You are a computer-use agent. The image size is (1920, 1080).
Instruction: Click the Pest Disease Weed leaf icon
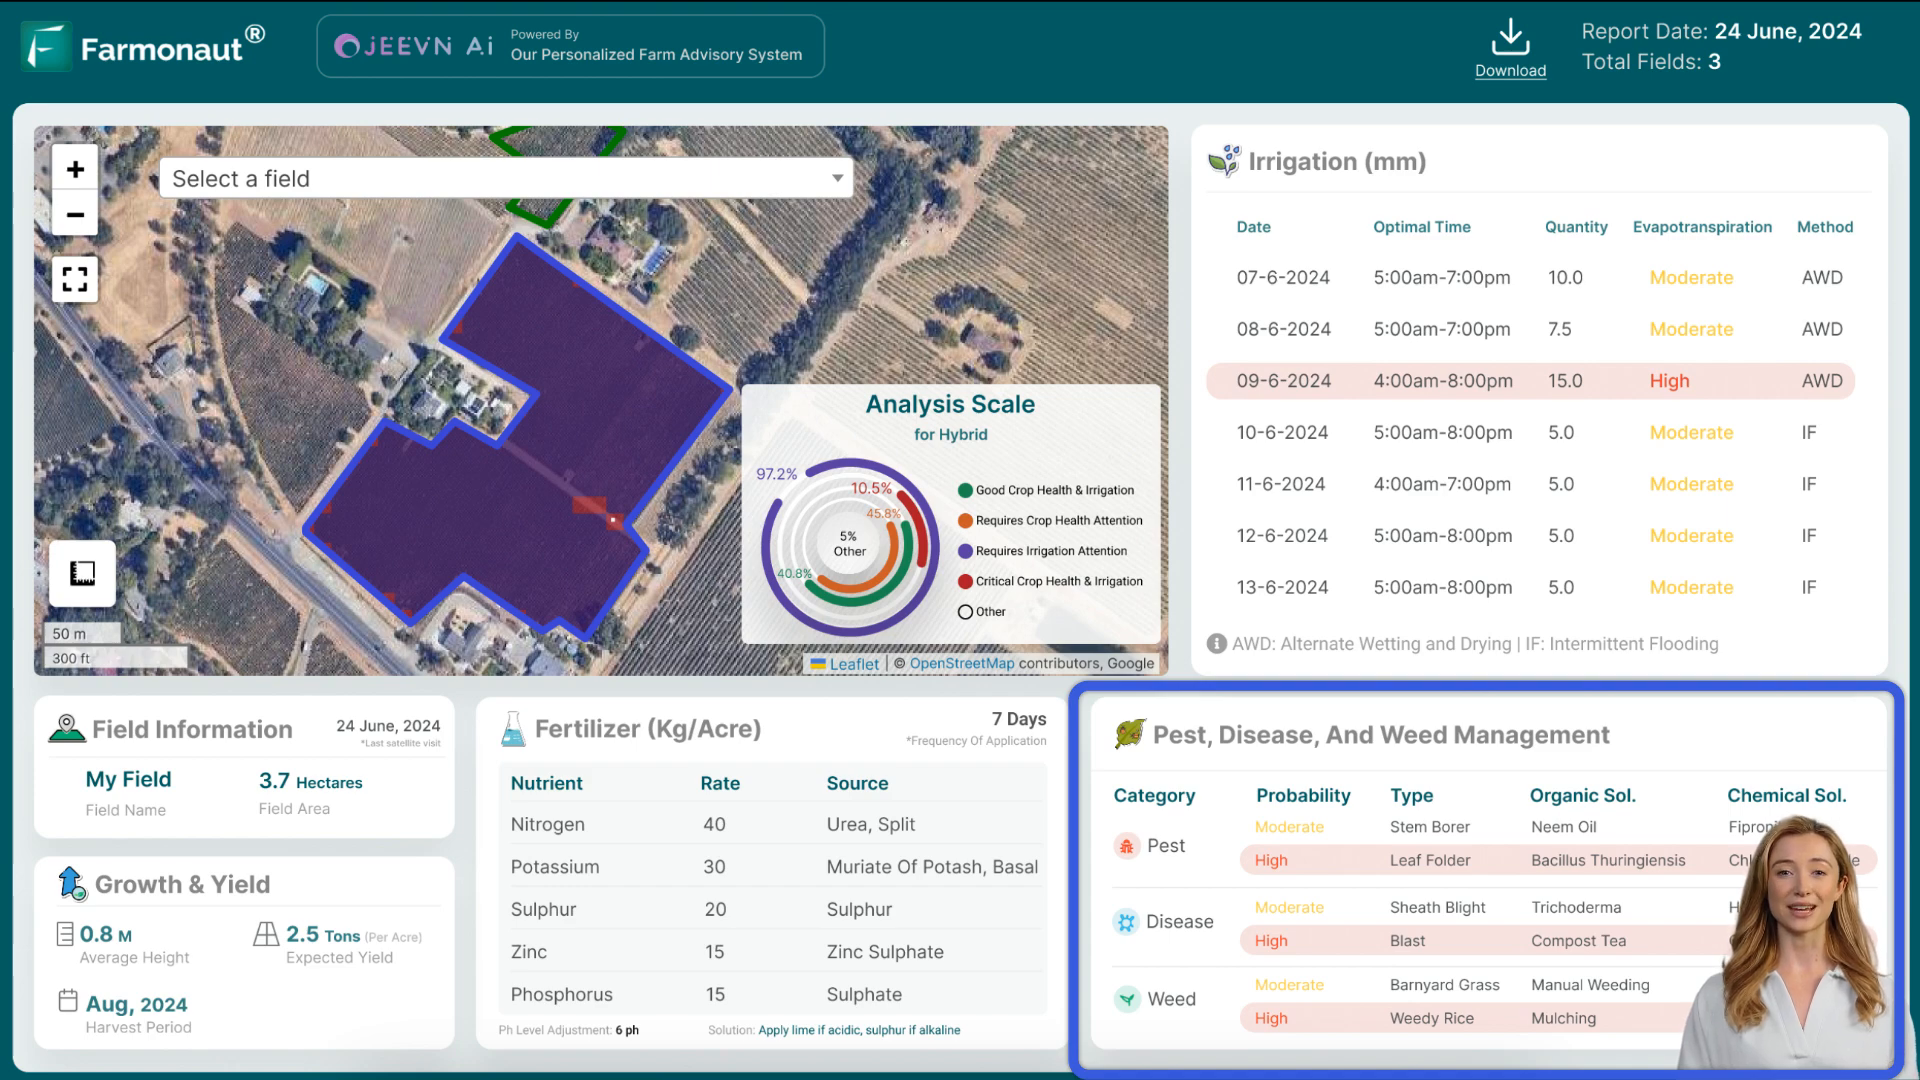click(1127, 735)
